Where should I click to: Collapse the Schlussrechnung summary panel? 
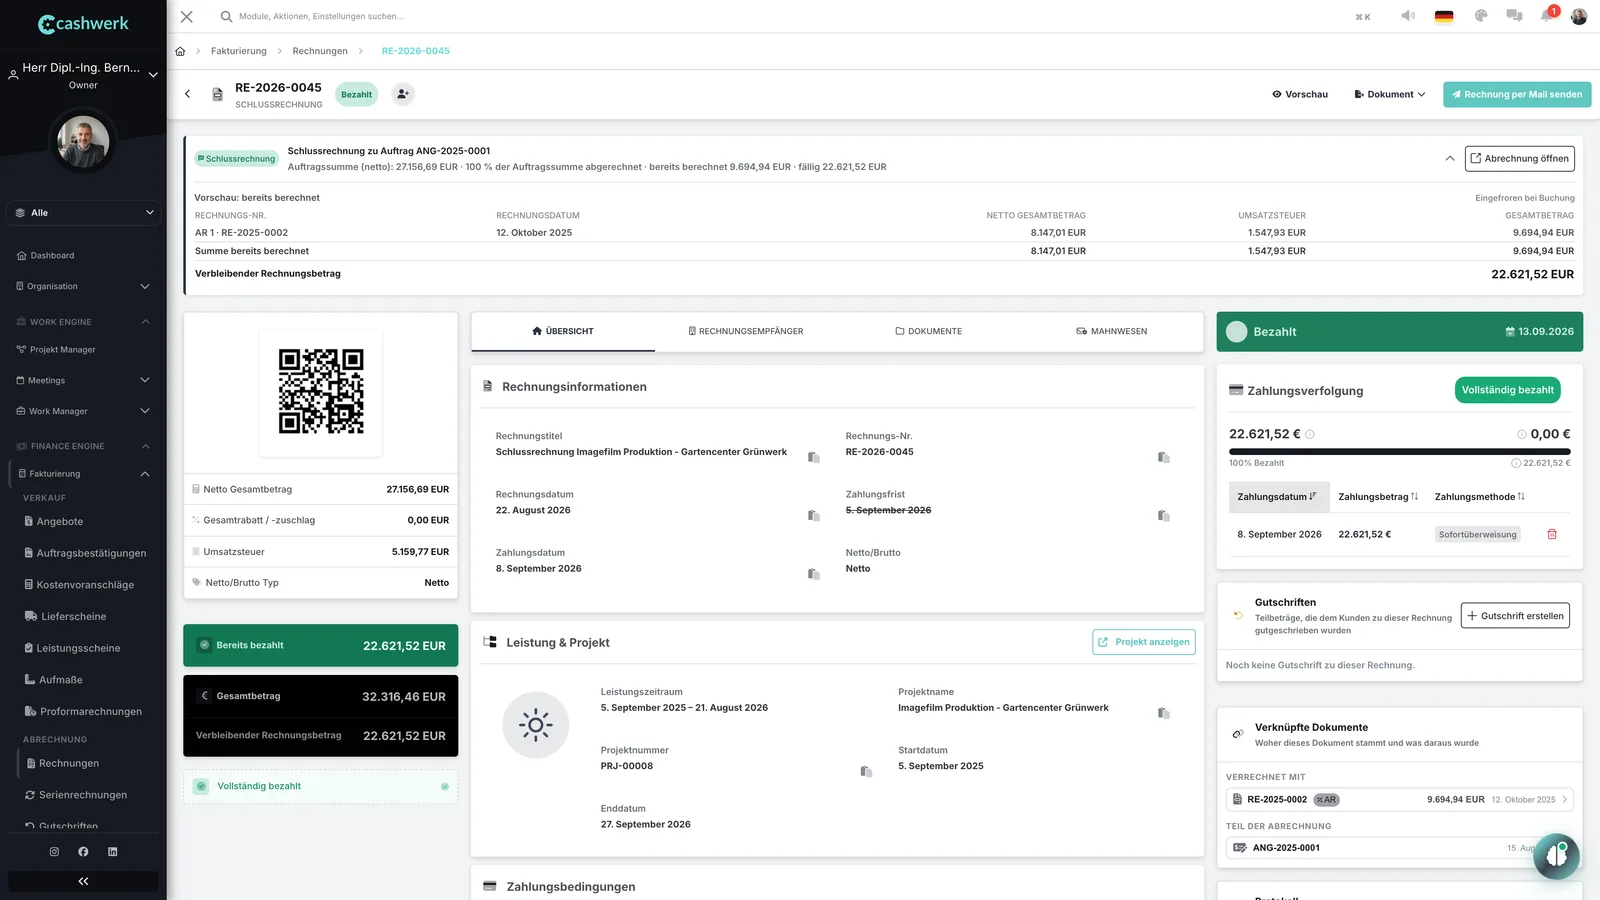coord(1450,158)
